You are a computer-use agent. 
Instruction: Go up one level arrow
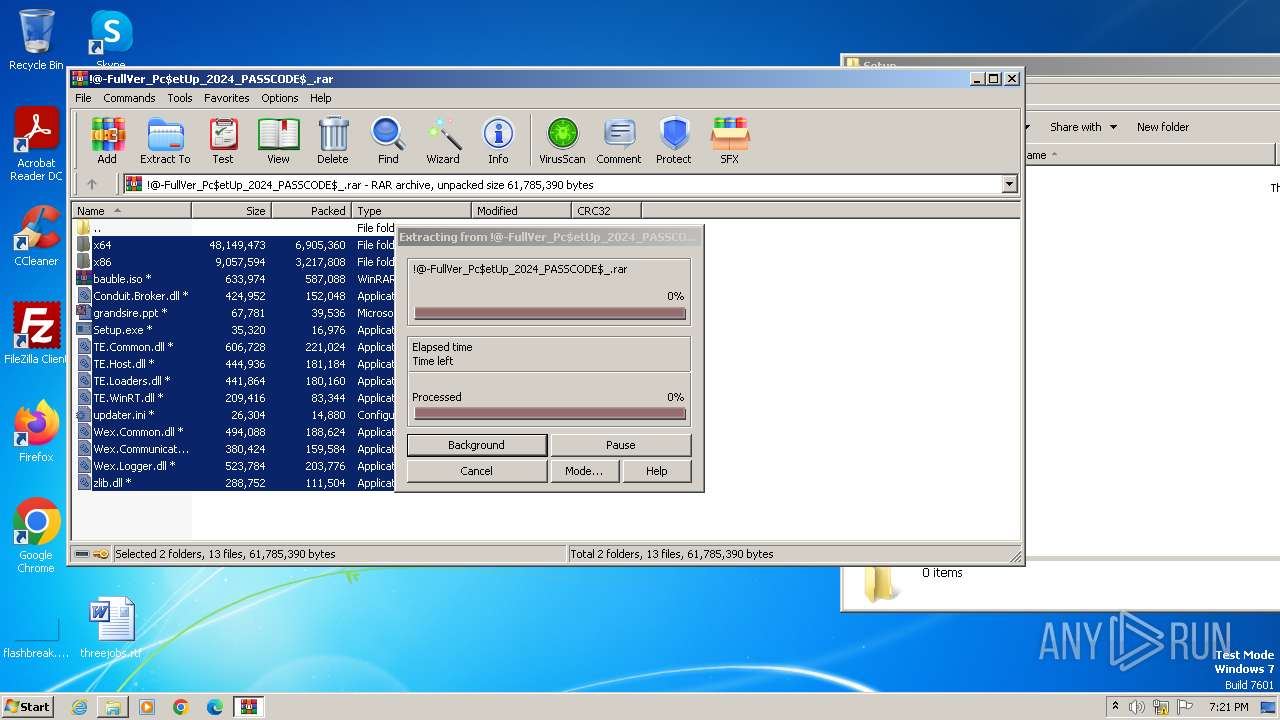pos(92,184)
